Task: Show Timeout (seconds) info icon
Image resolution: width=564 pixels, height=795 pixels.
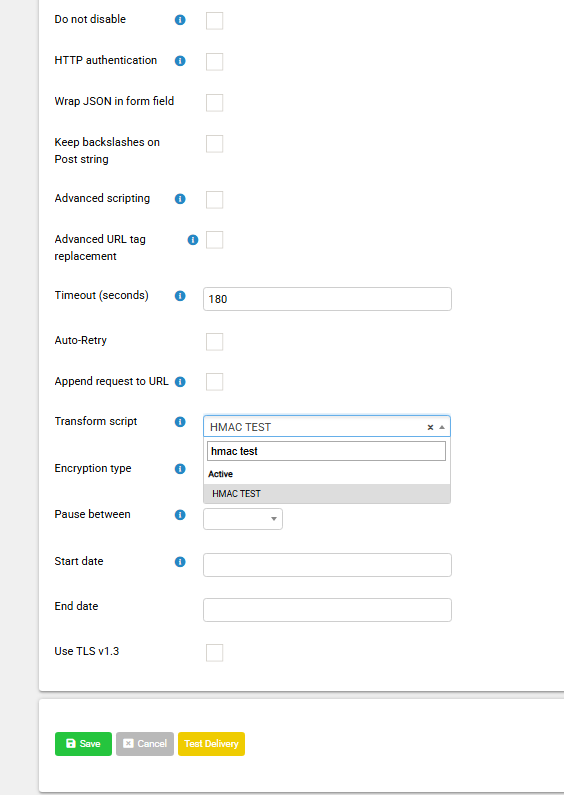Action: 180,296
